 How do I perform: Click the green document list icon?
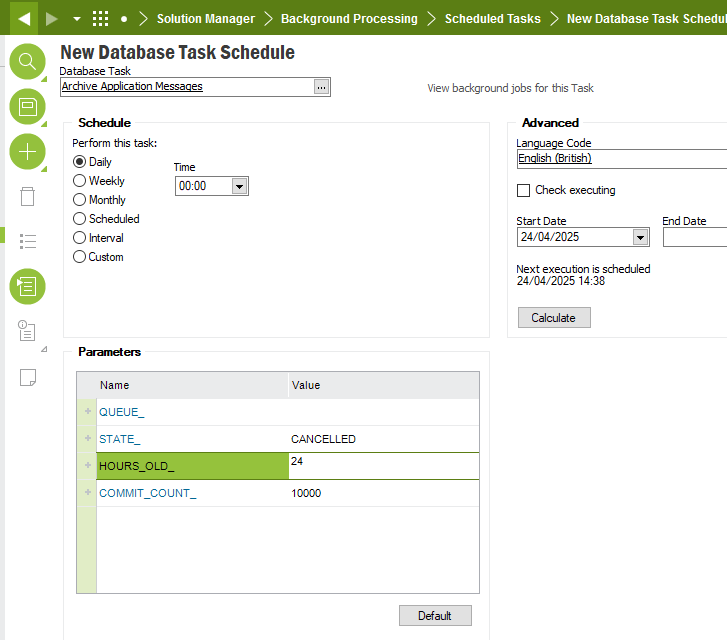pos(27,287)
